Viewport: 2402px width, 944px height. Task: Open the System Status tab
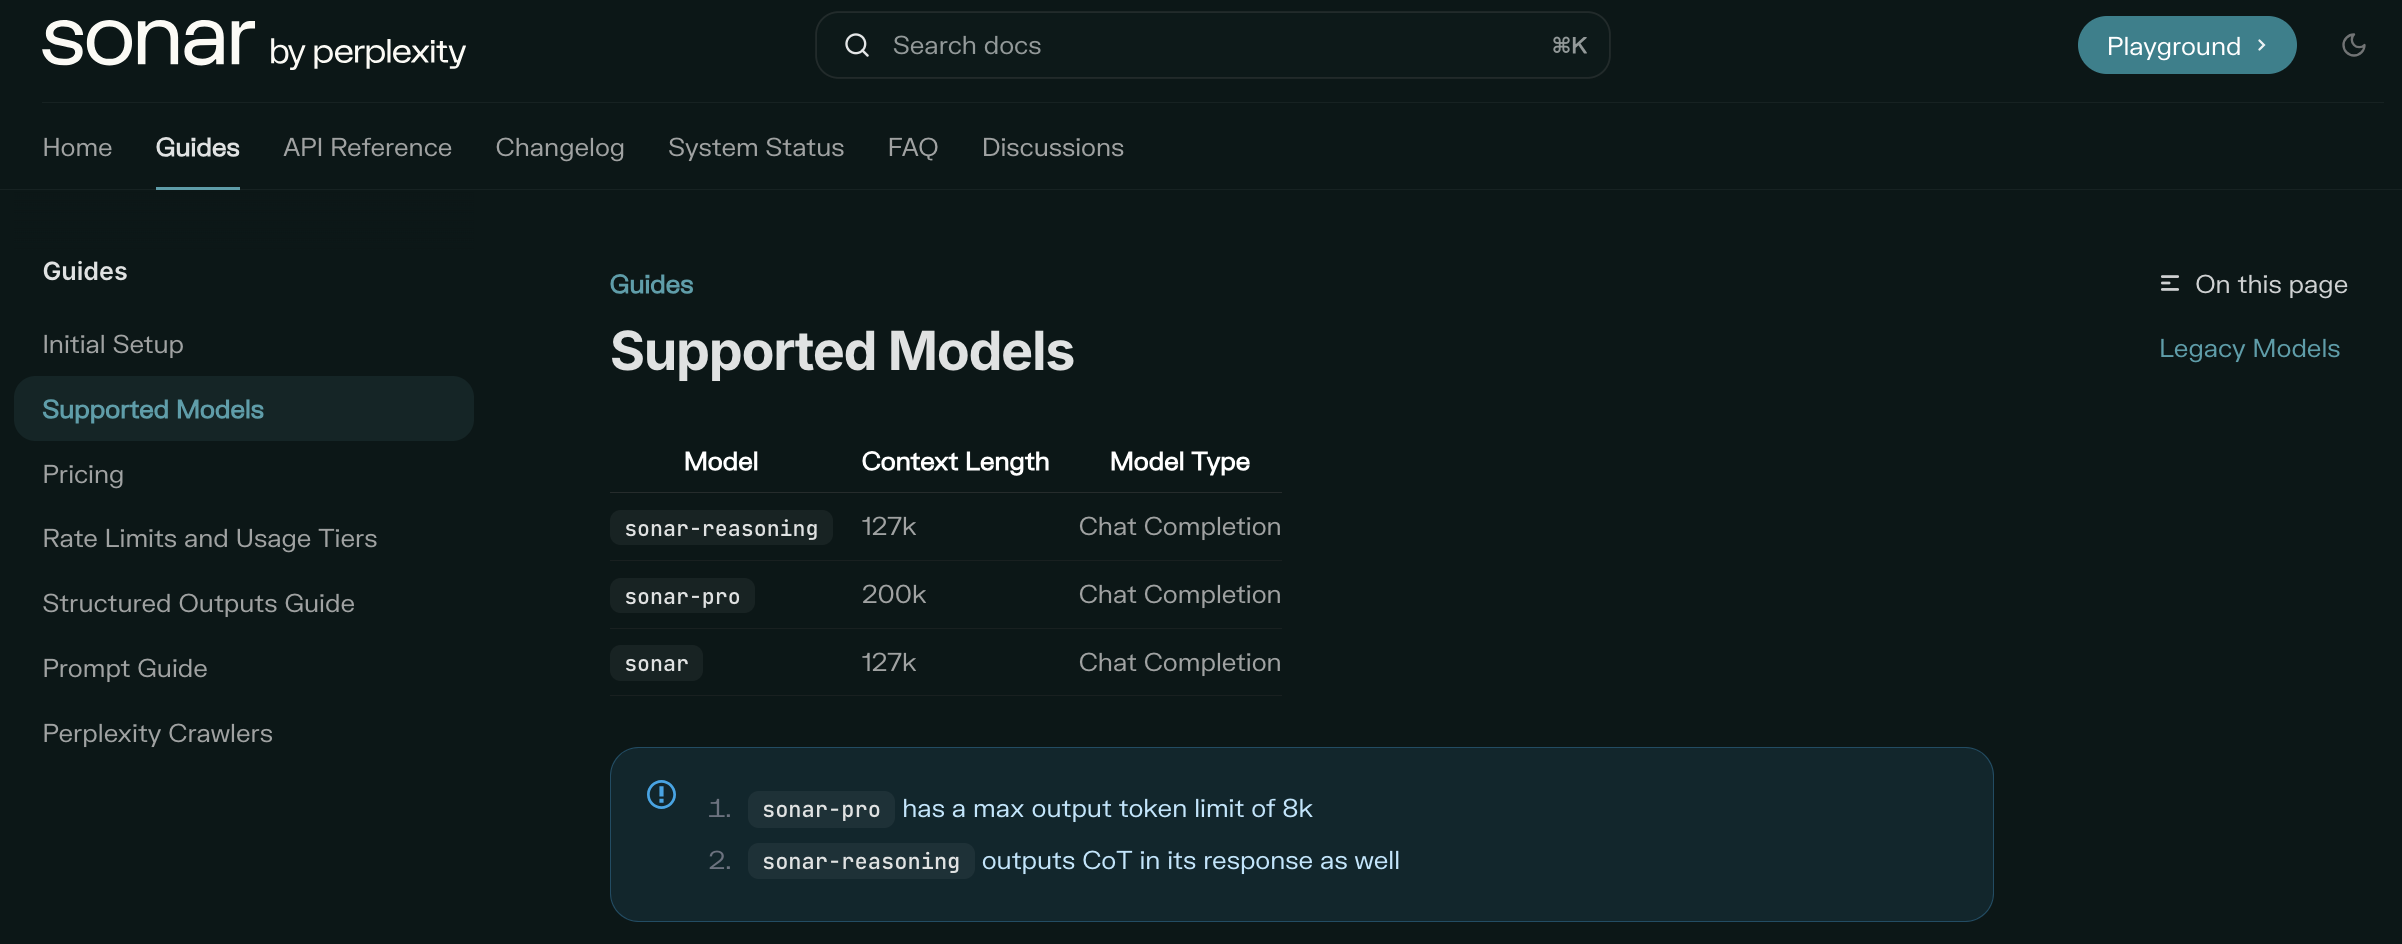[755, 147]
